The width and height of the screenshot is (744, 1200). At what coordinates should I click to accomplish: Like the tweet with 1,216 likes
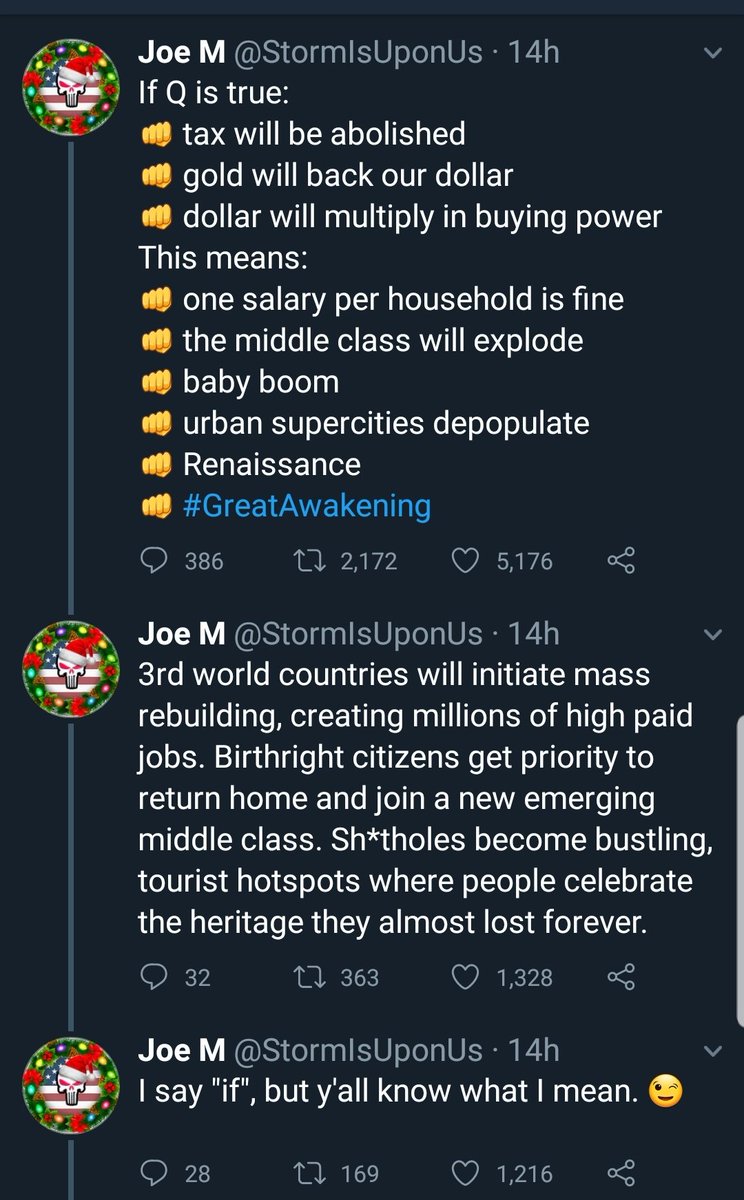(x=466, y=1172)
